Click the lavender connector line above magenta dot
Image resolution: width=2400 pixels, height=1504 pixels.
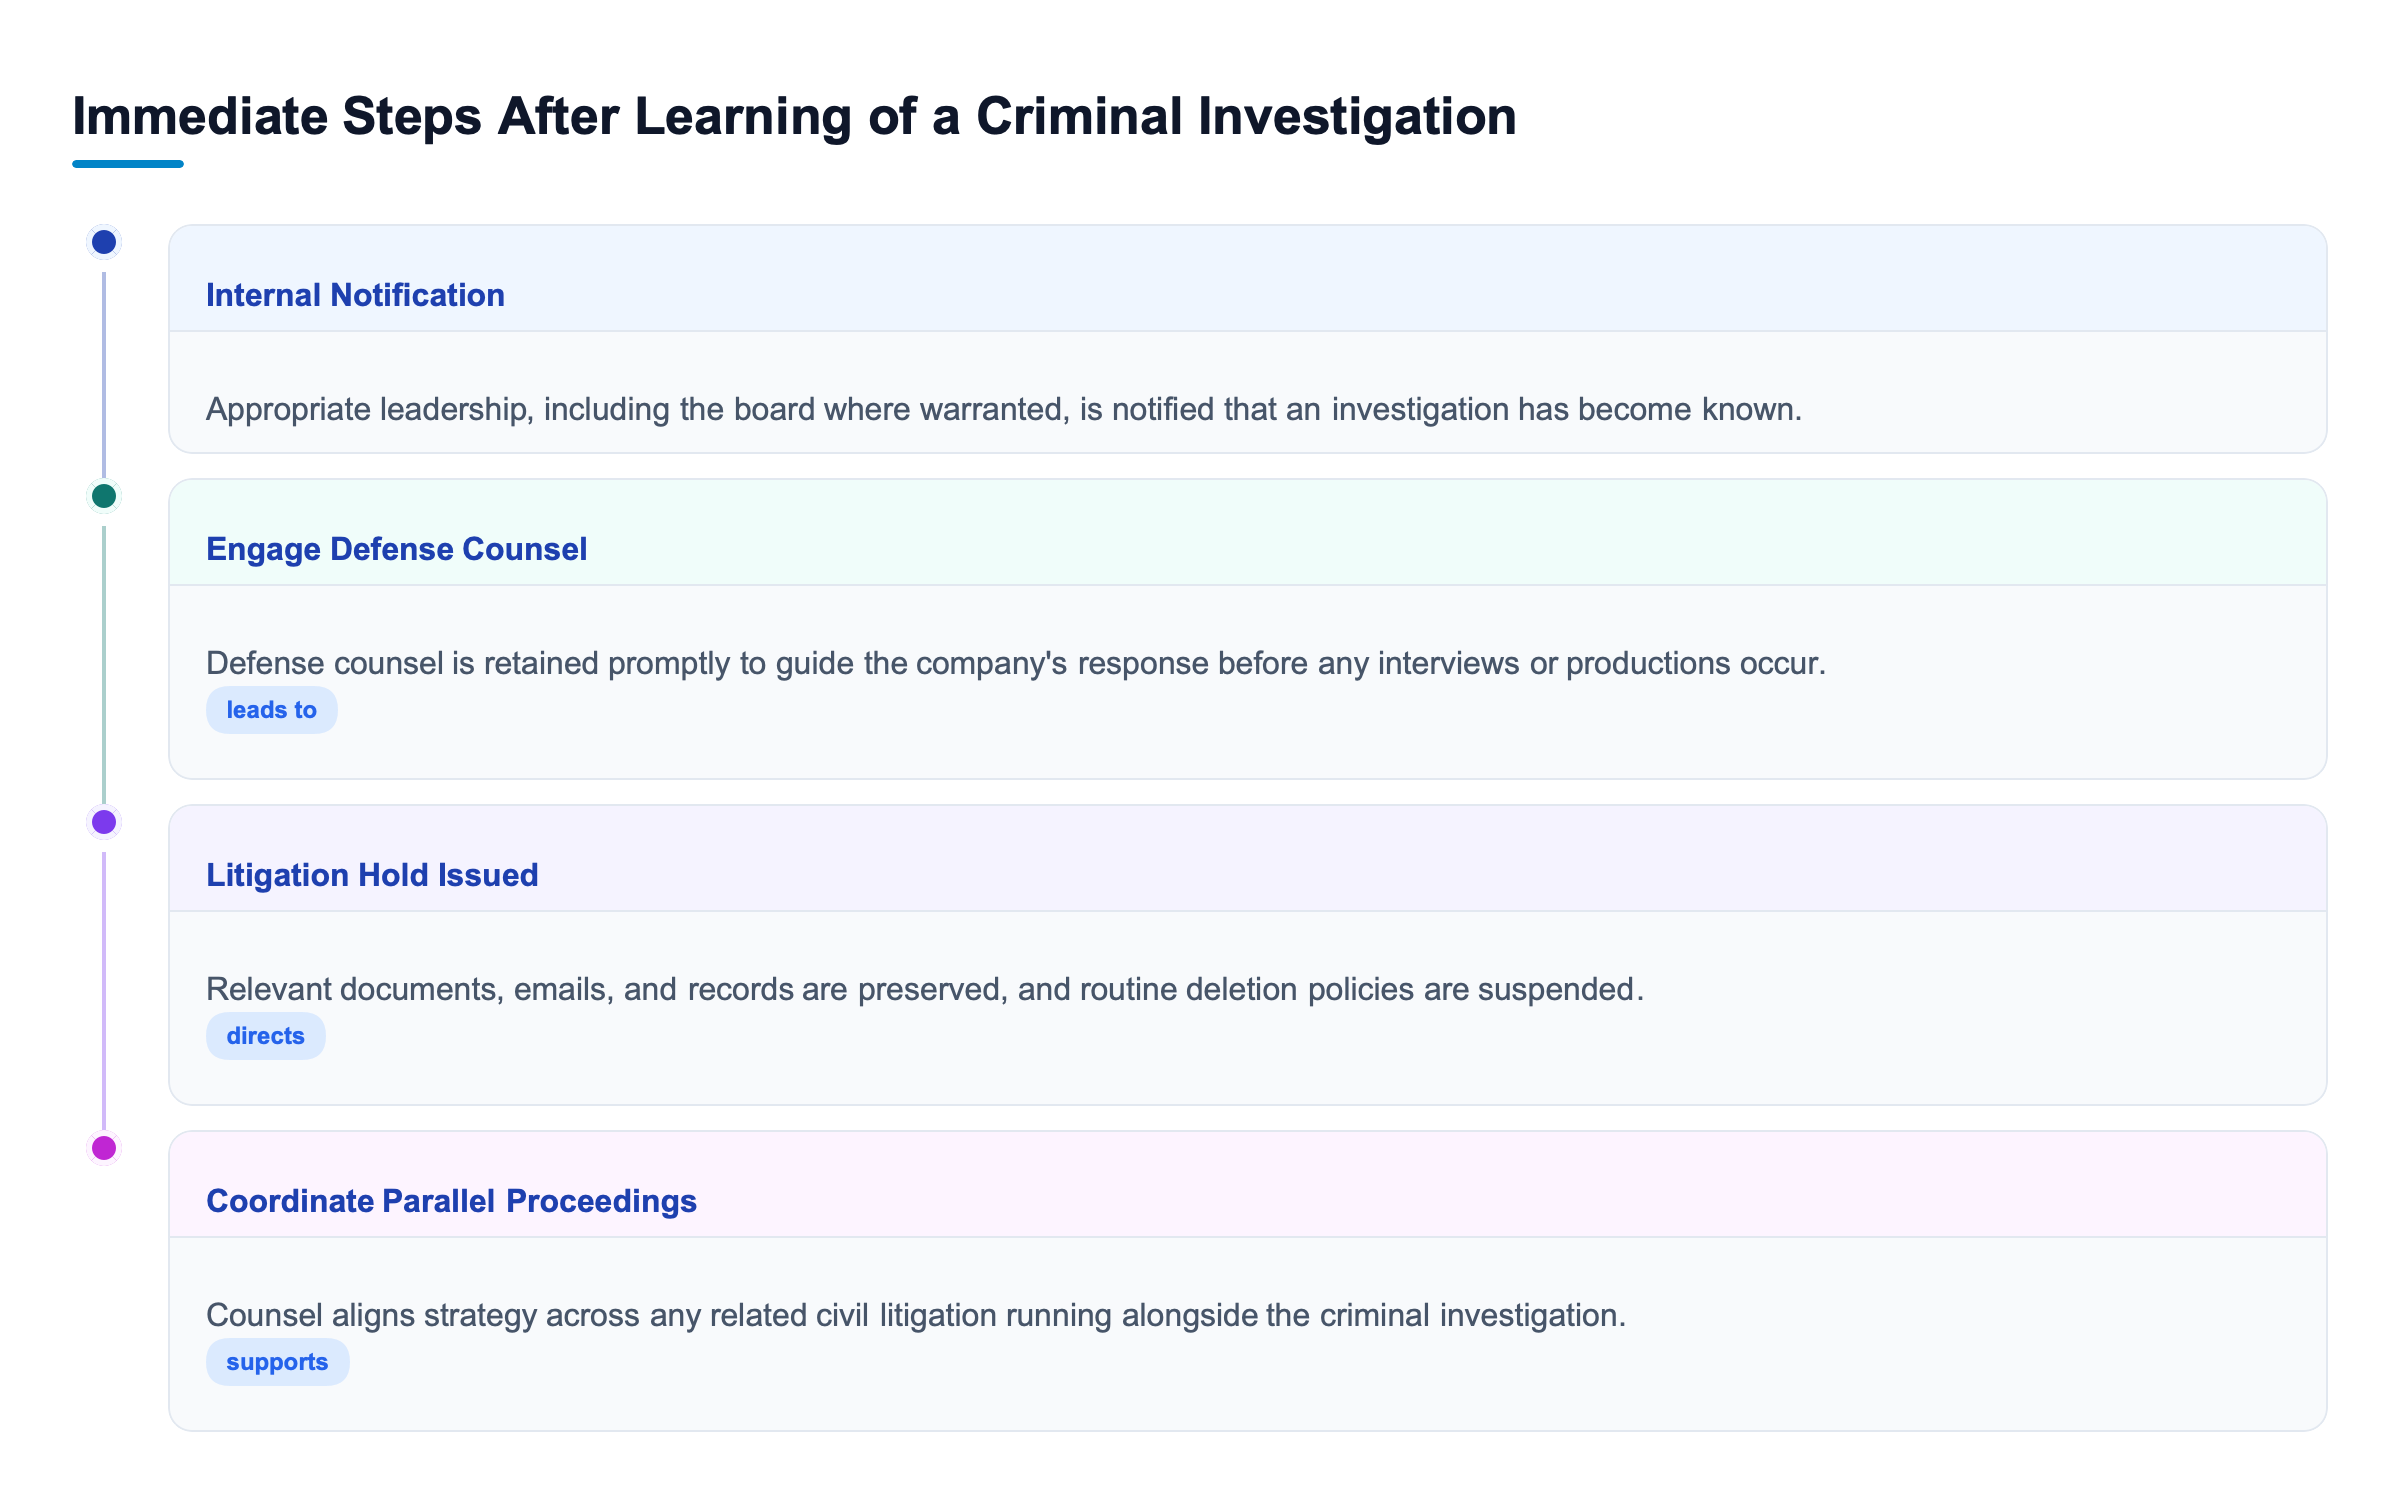tap(104, 991)
